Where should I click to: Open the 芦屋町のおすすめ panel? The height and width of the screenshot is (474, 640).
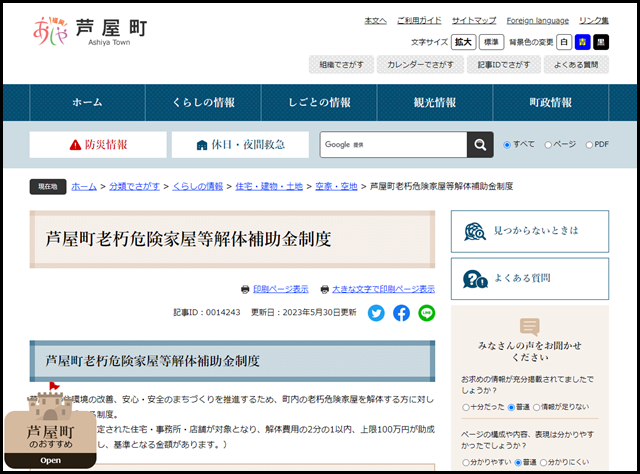click(50, 438)
